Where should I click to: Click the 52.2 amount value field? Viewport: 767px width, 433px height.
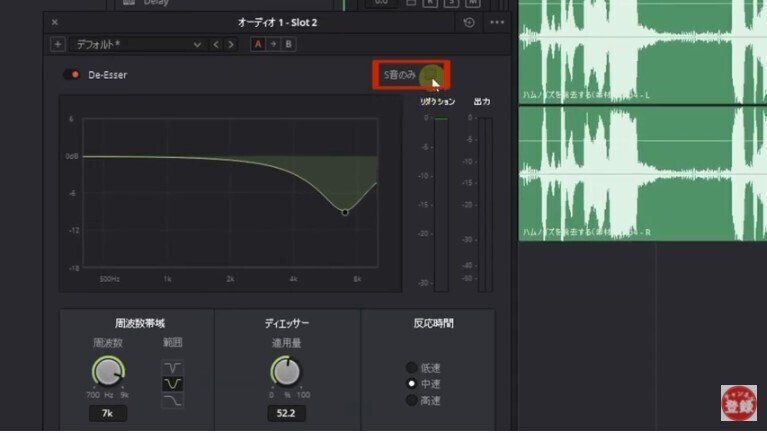(x=286, y=413)
